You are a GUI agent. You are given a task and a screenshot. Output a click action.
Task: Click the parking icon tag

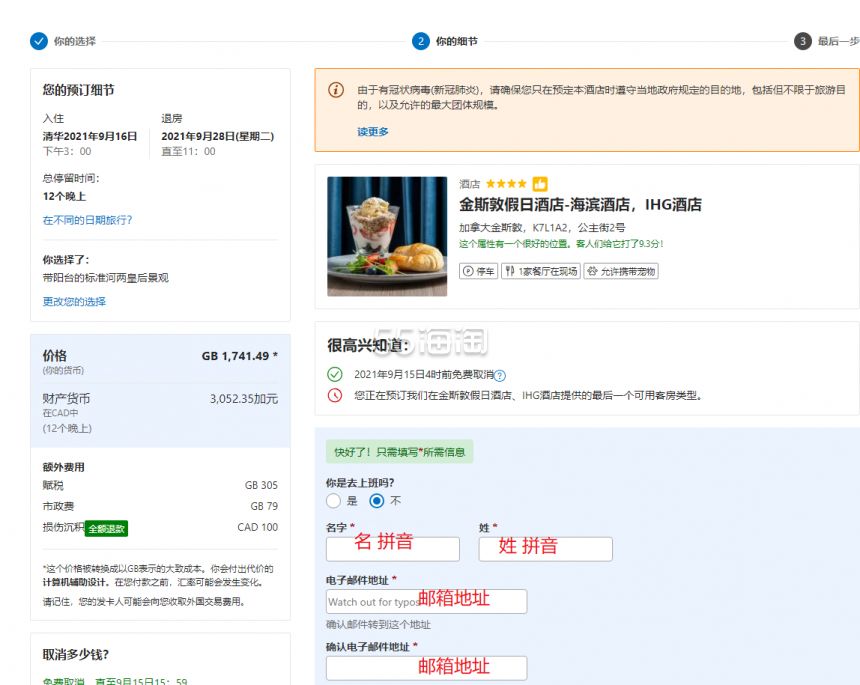click(478, 271)
